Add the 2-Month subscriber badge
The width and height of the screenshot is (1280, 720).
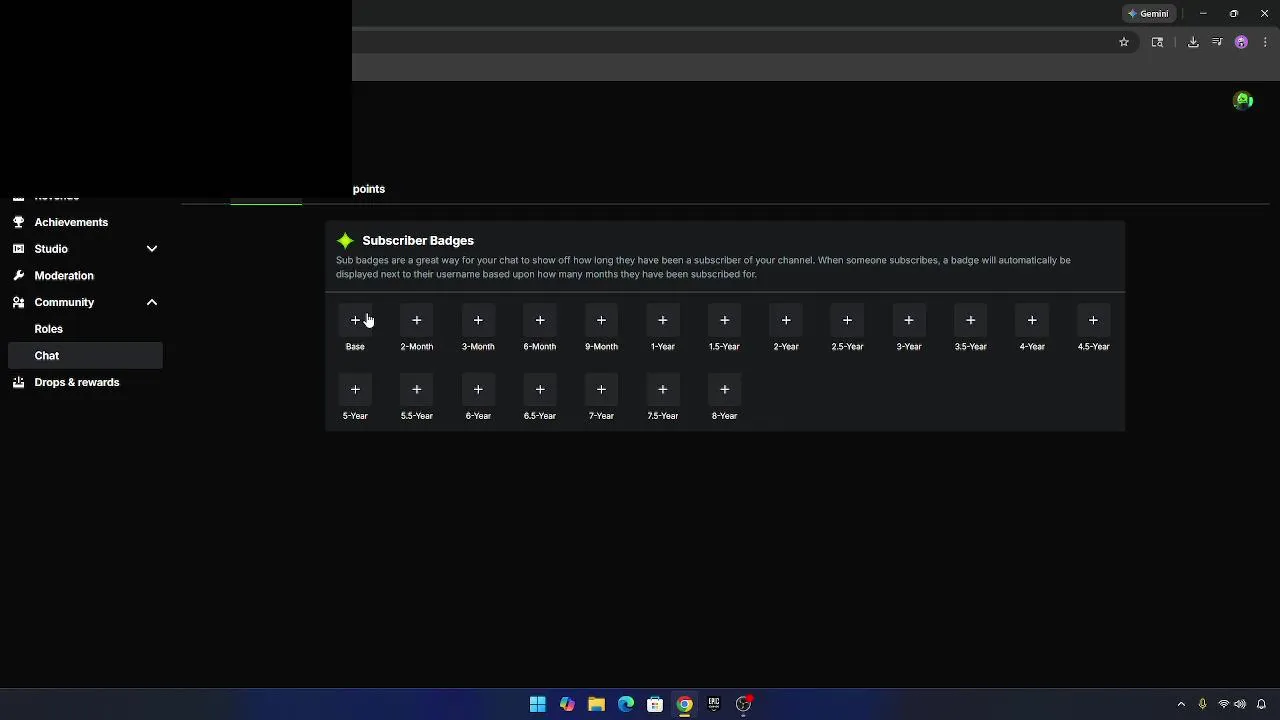417,320
